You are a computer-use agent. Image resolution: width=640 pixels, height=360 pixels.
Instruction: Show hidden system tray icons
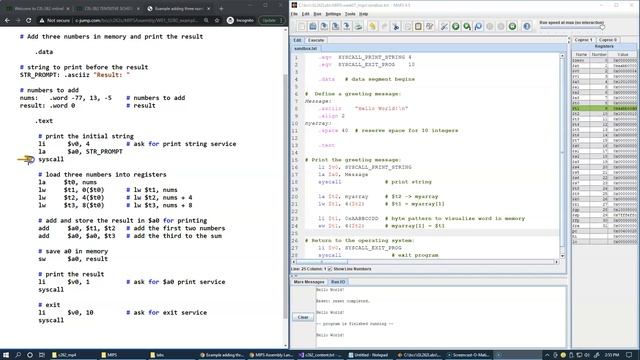(547, 355)
